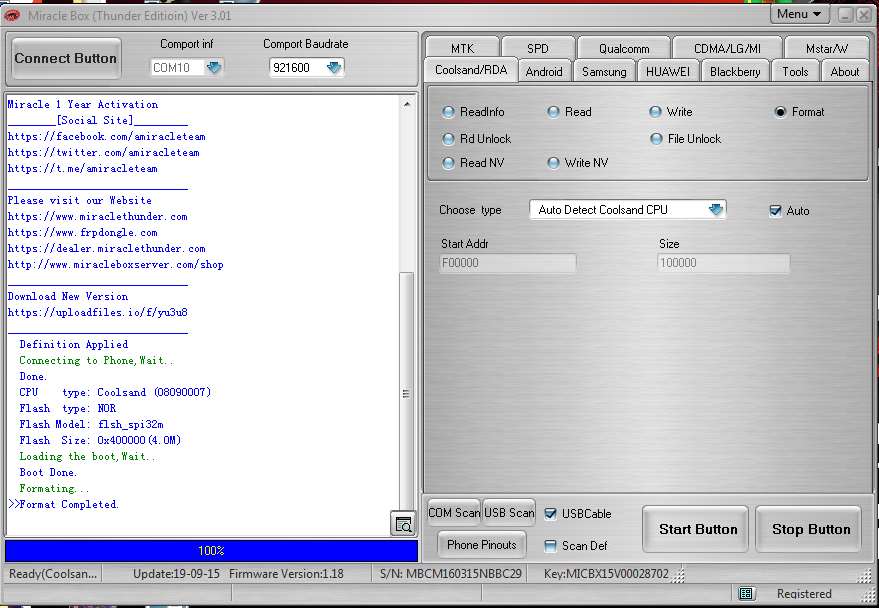Screen dimensions: 879x608
Task: Switch to the About tab
Action: [844, 72]
